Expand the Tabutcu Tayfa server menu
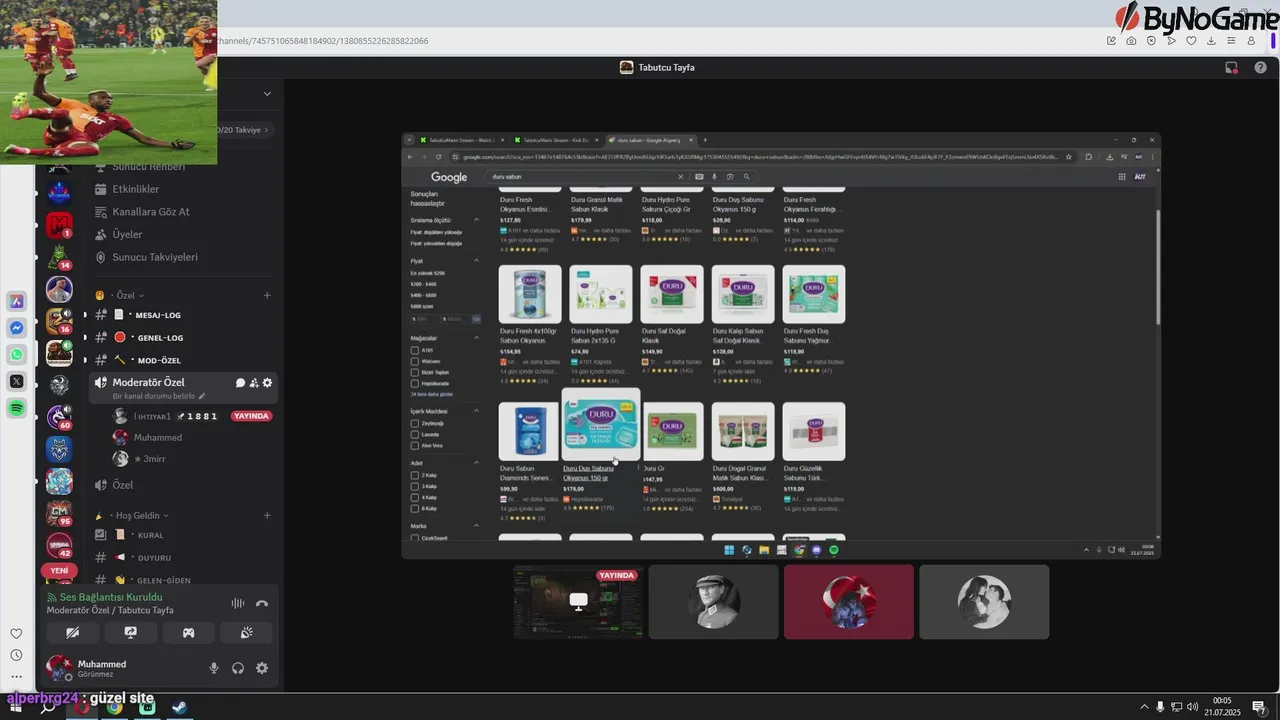 coord(267,93)
